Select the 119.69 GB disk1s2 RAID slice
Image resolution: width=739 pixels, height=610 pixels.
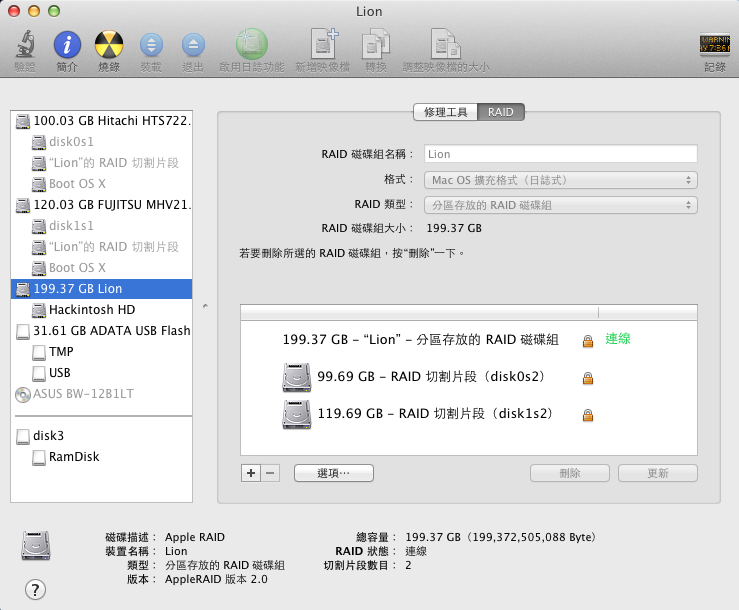pyautogui.click(x=468, y=414)
